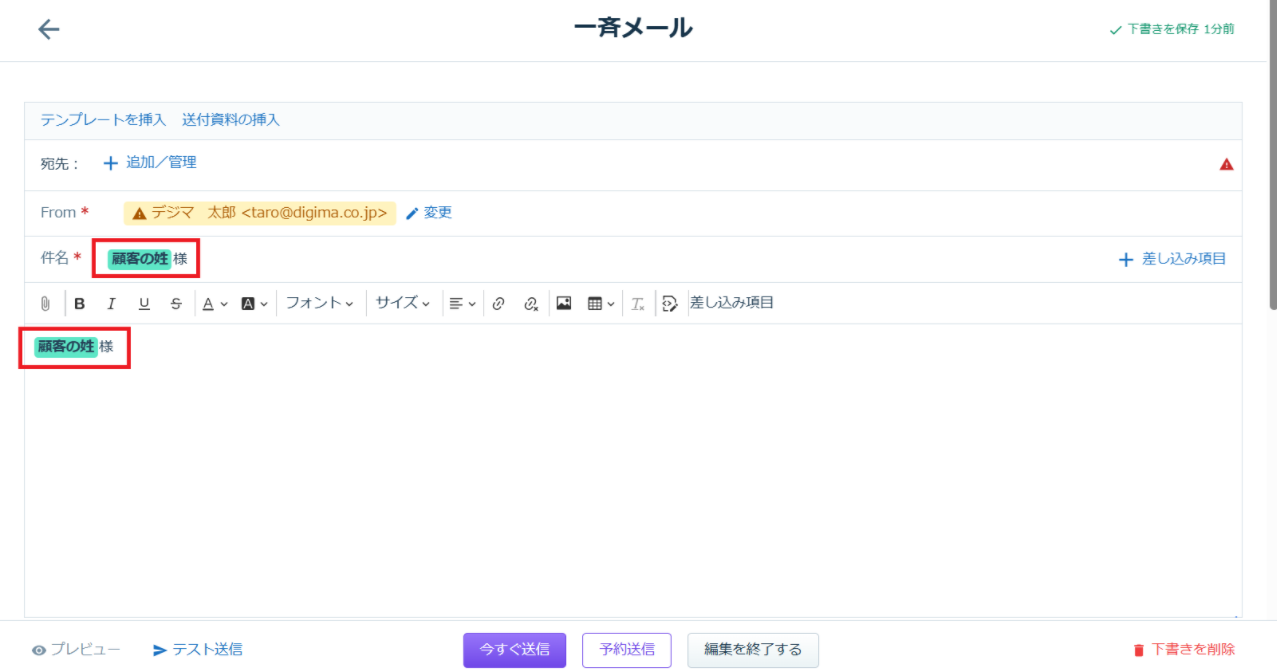Viewport: 1277px width, 669px height.
Task: Click the 下書きを保存 status
Action: click(x=1172, y=29)
